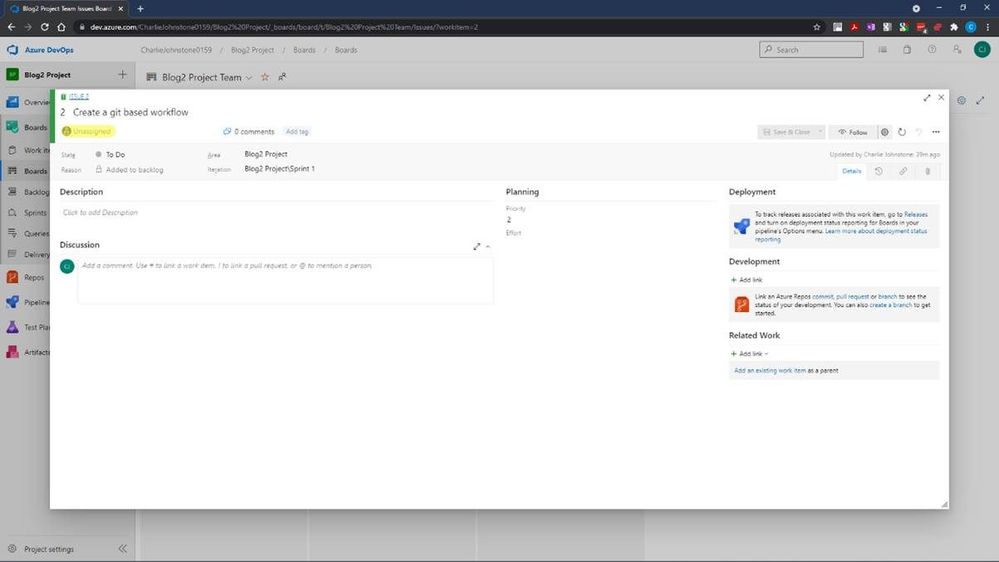Open Backlogs in the sidebar
This screenshot has width=999, height=562.
tap(28, 192)
